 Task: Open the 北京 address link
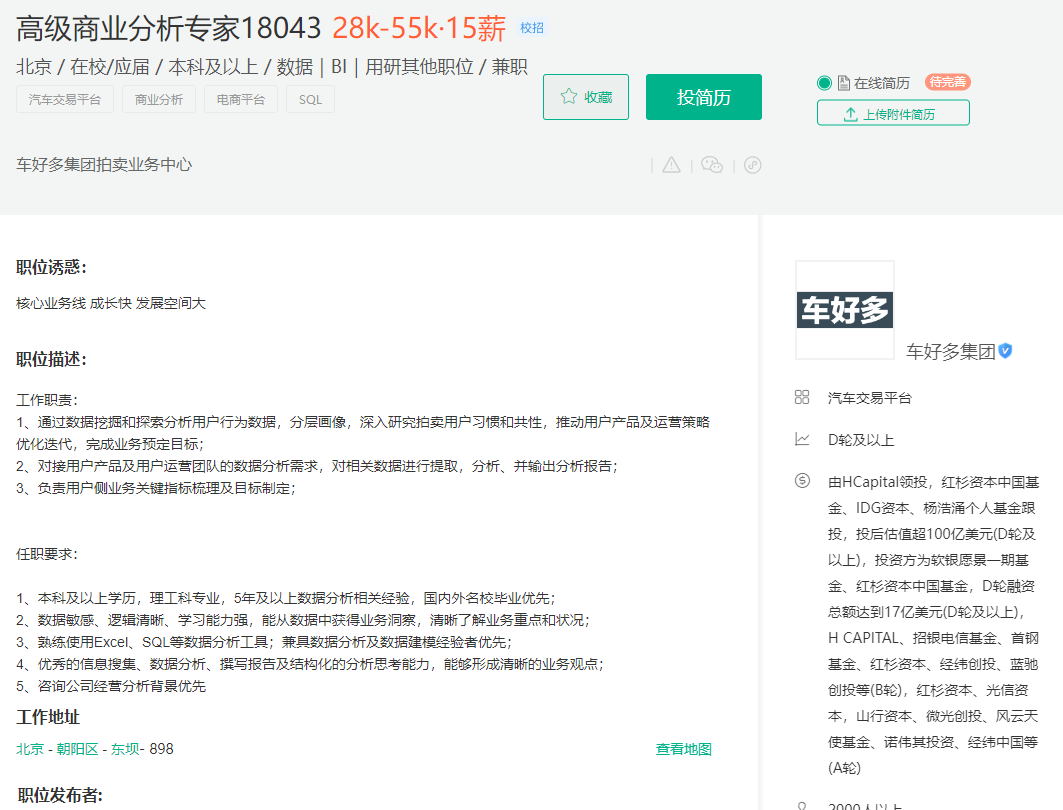[30, 749]
